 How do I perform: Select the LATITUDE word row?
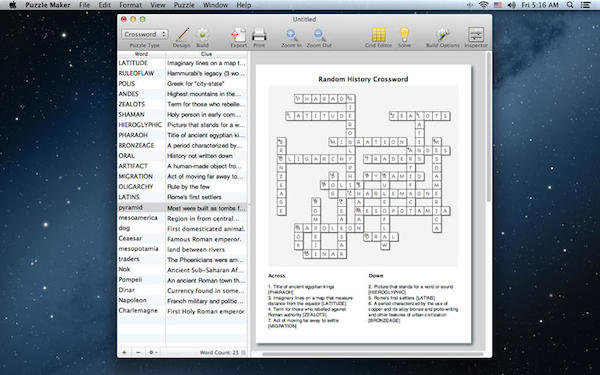tap(182, 63)
